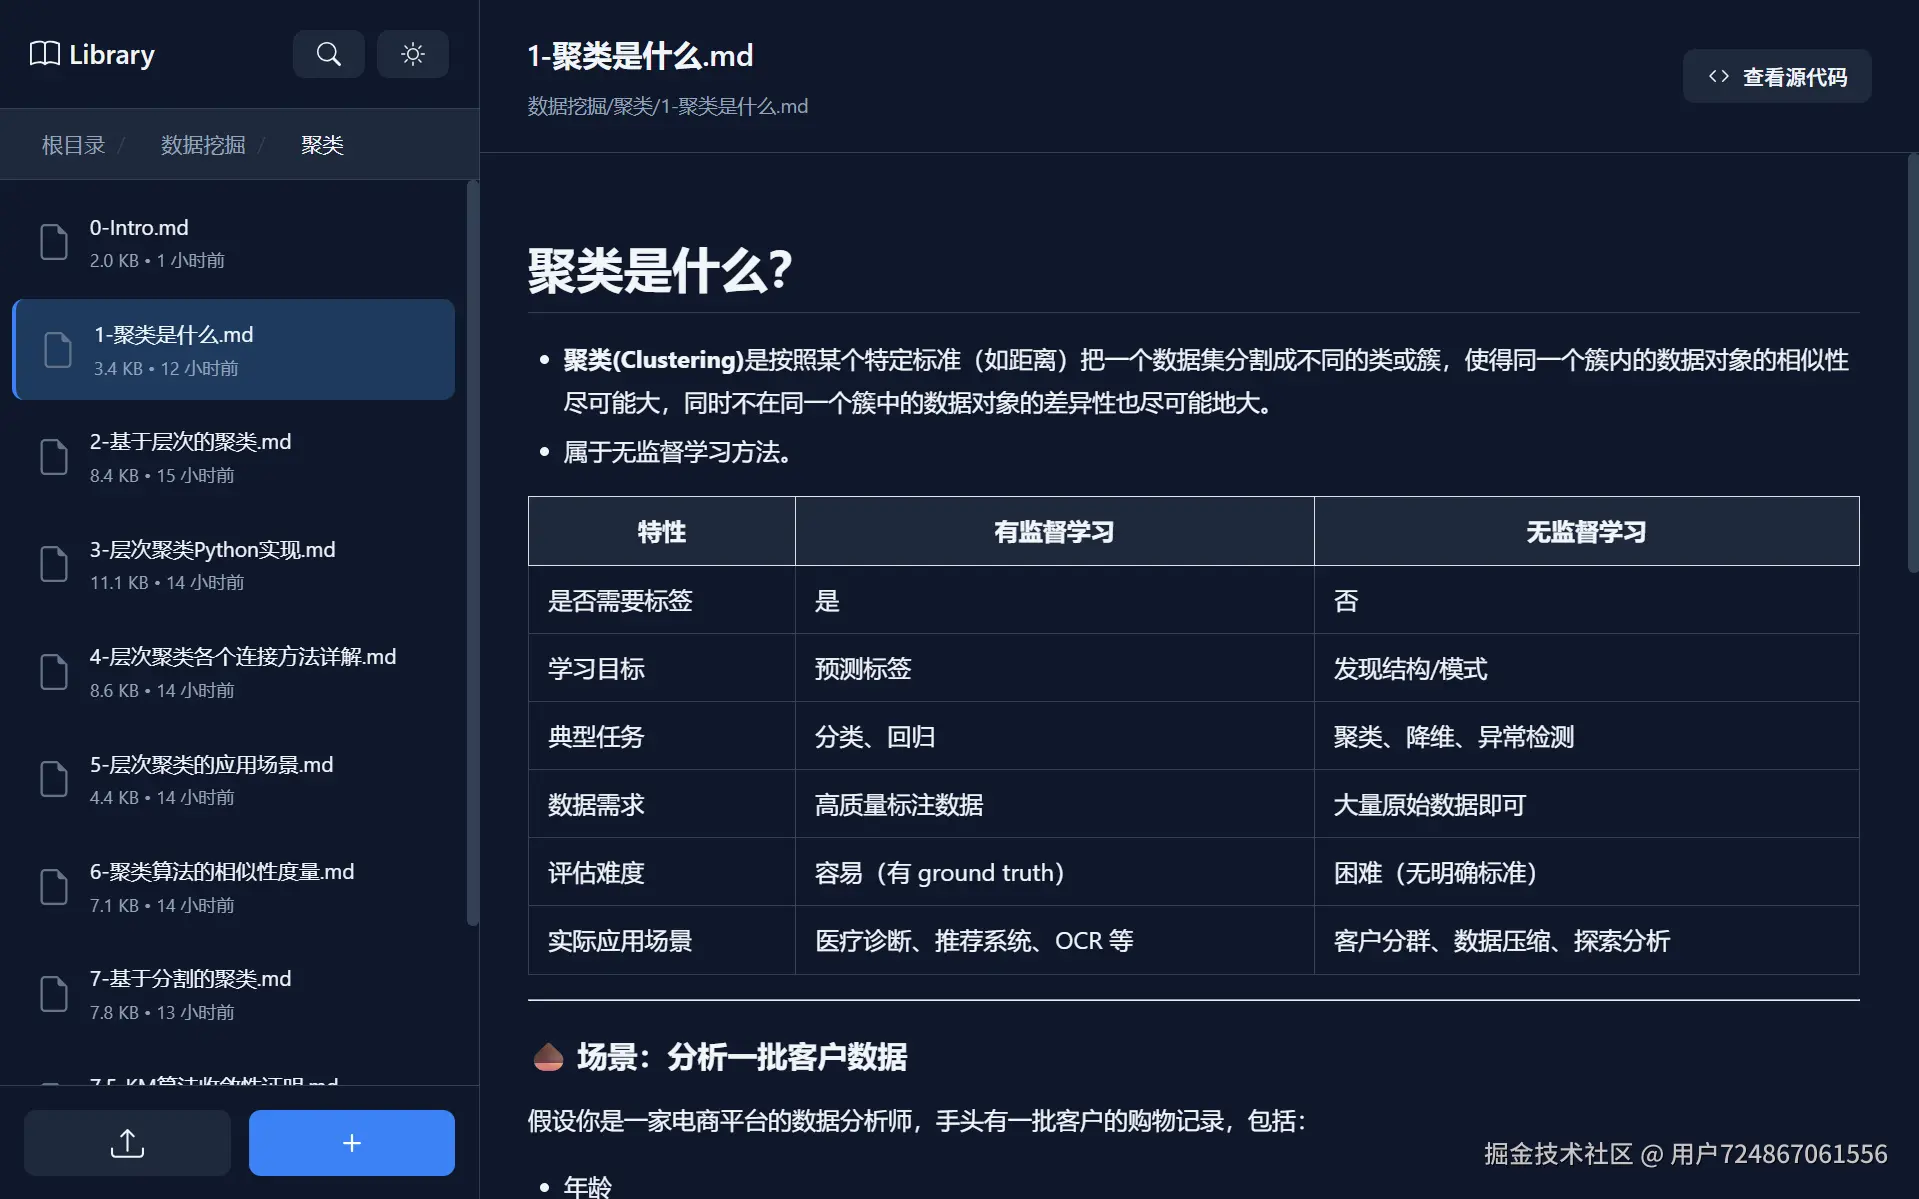Toggle light theme with the sun icon

412,54
